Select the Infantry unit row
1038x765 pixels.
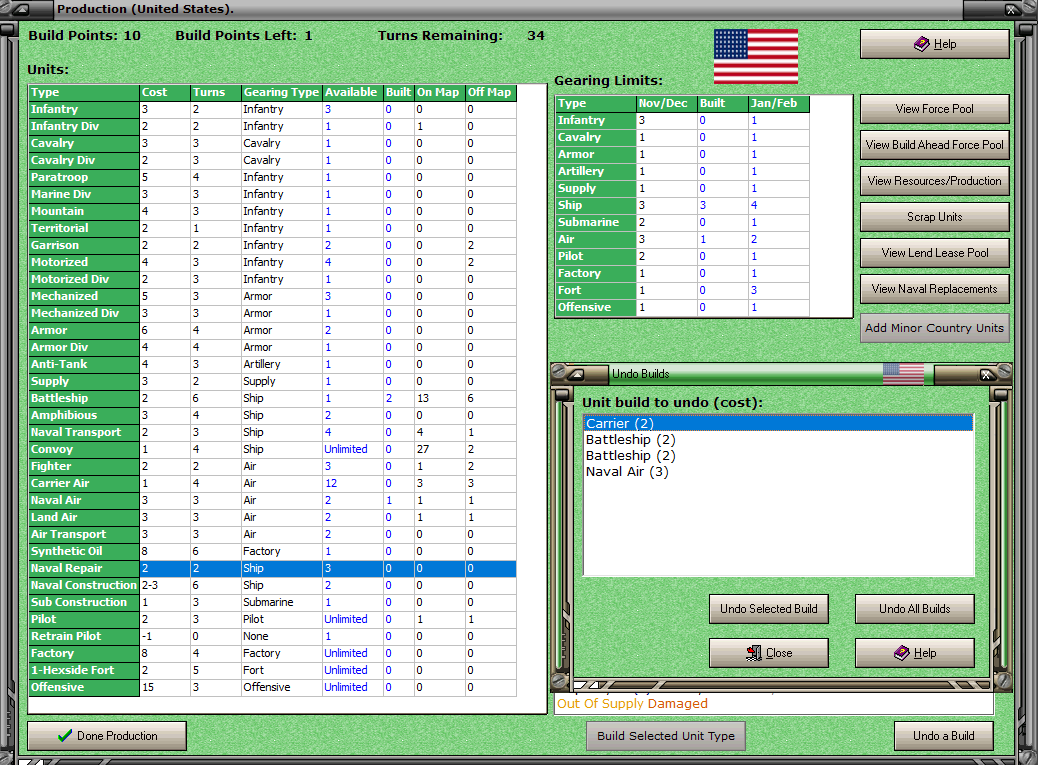pyautogui.click(x=272, y=109)
